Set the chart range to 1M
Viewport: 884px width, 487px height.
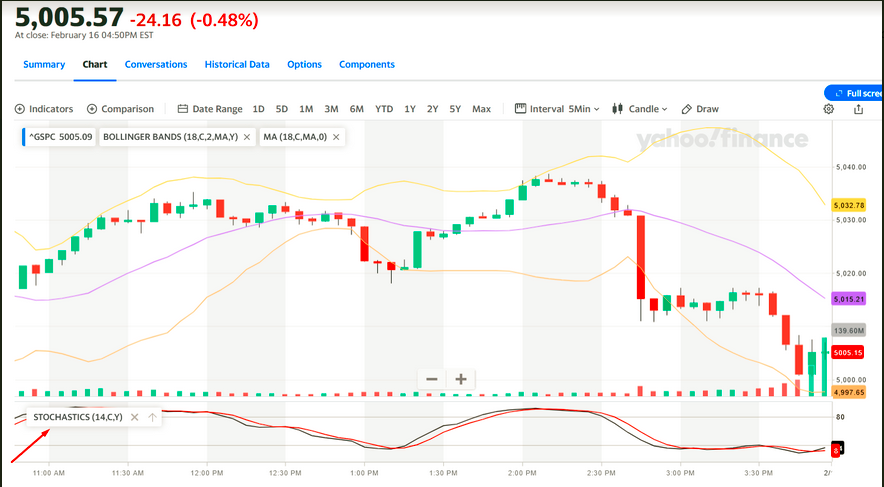306,109
